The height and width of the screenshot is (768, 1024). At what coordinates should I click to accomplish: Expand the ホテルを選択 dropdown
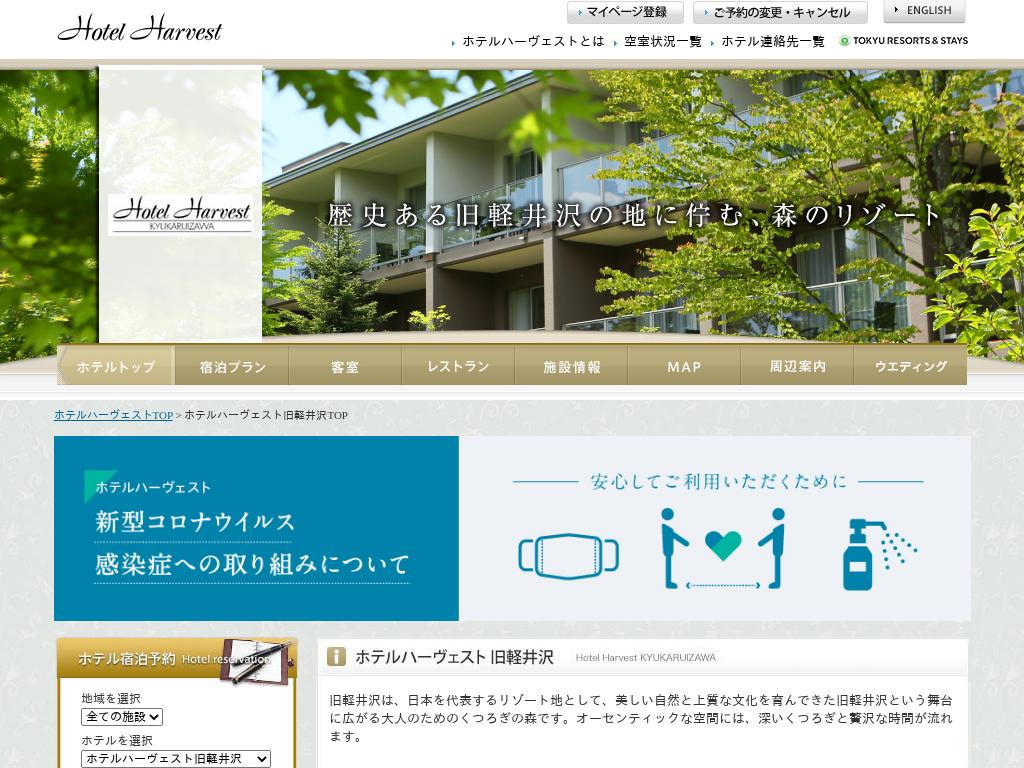[x=176, y=759]
